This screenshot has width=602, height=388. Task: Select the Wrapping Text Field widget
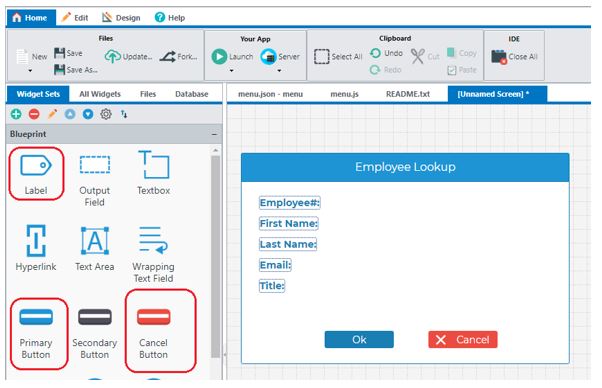coord(154,254)
